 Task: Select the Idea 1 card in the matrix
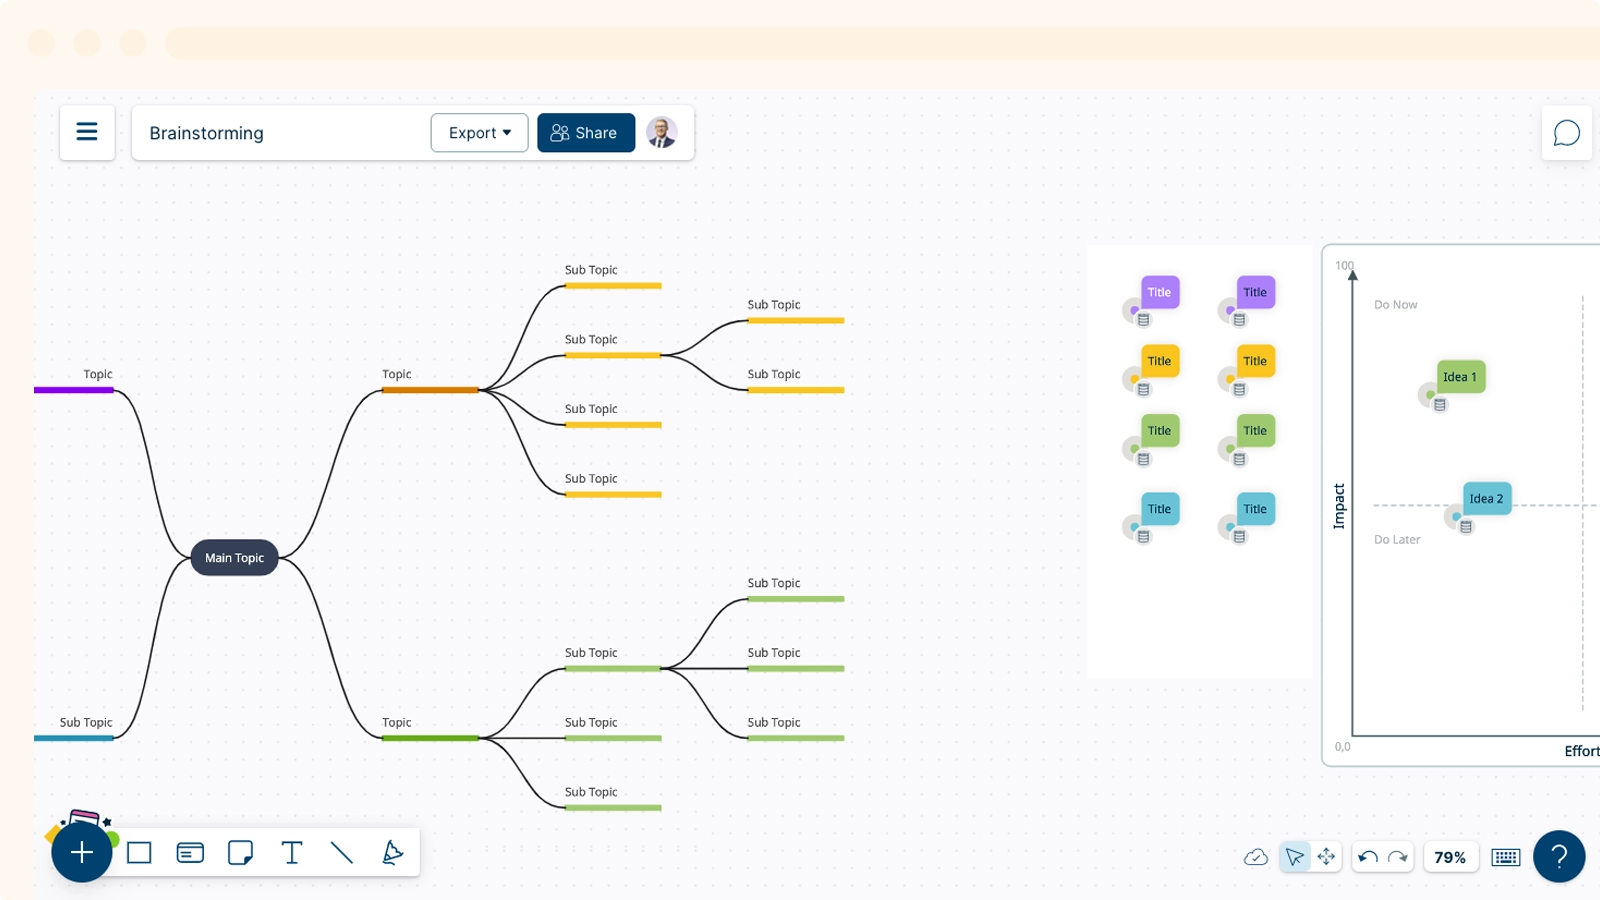click(x=1460, y=377)
